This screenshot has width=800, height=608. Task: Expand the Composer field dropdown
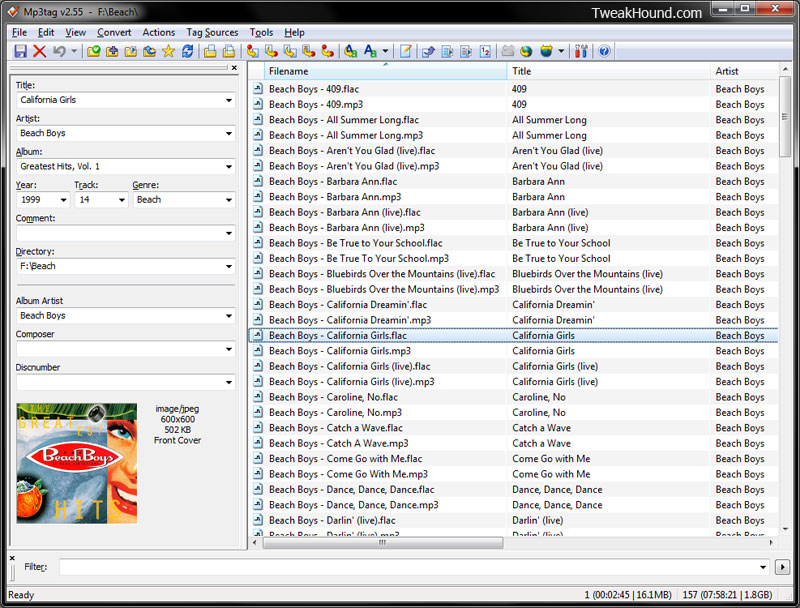pos(229,349)
